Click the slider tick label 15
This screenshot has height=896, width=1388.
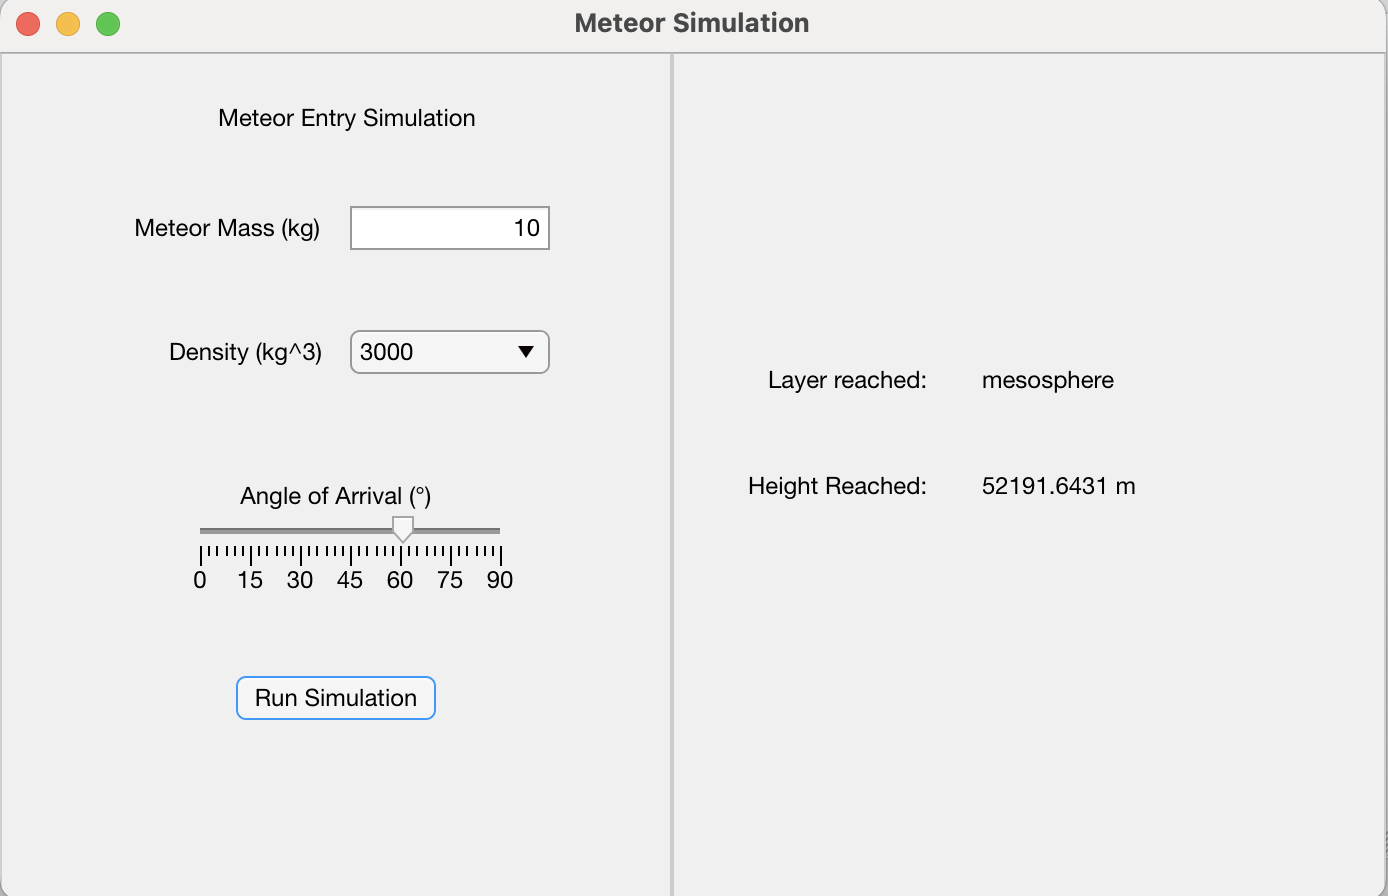click(250, 580)
